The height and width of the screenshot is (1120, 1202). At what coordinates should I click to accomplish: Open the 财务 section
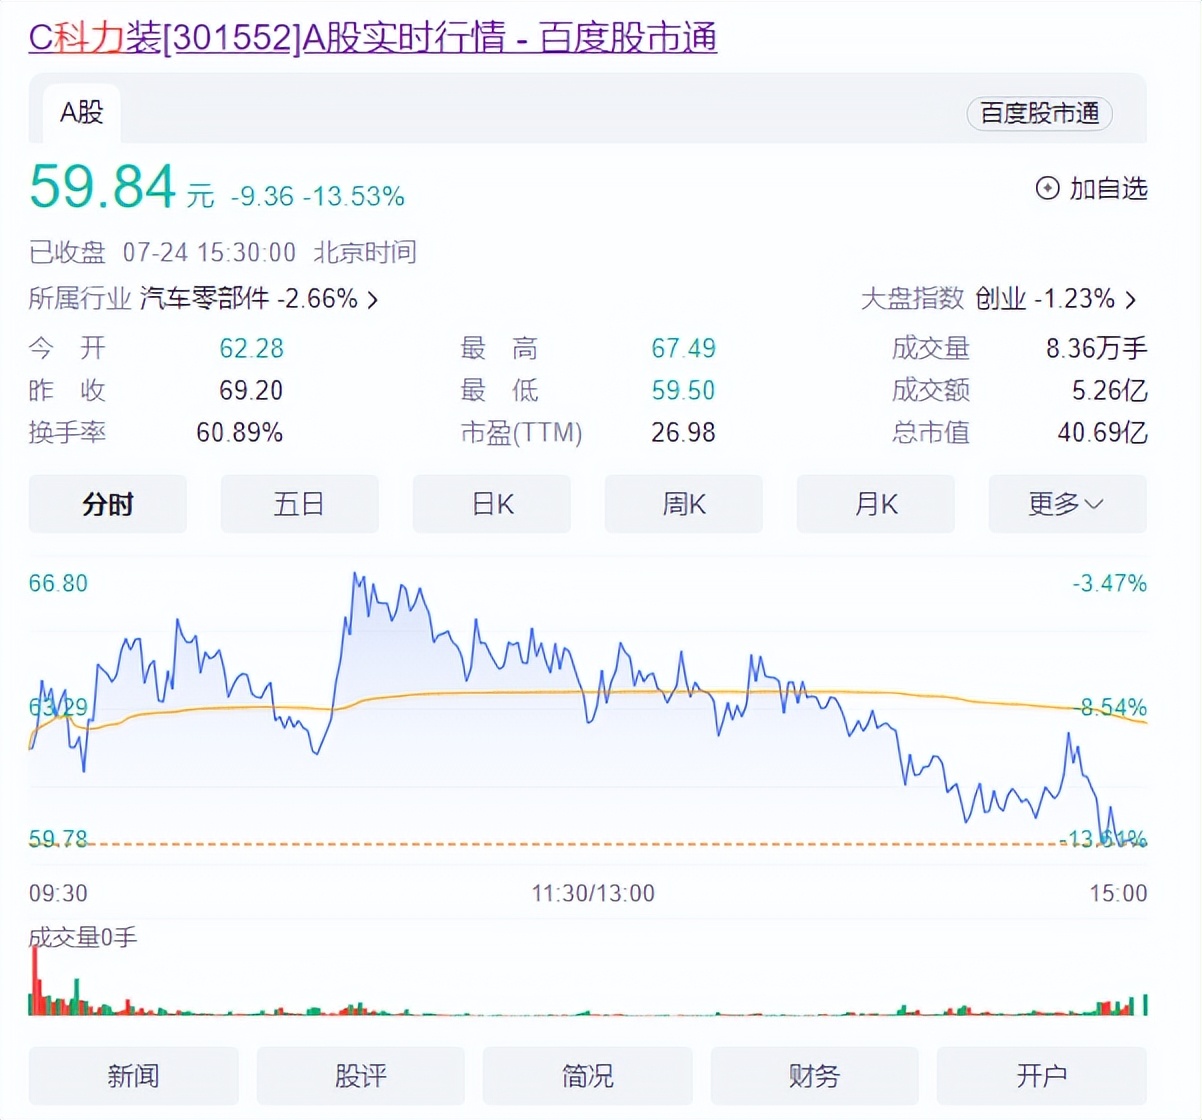click(x=815, y=1076)
